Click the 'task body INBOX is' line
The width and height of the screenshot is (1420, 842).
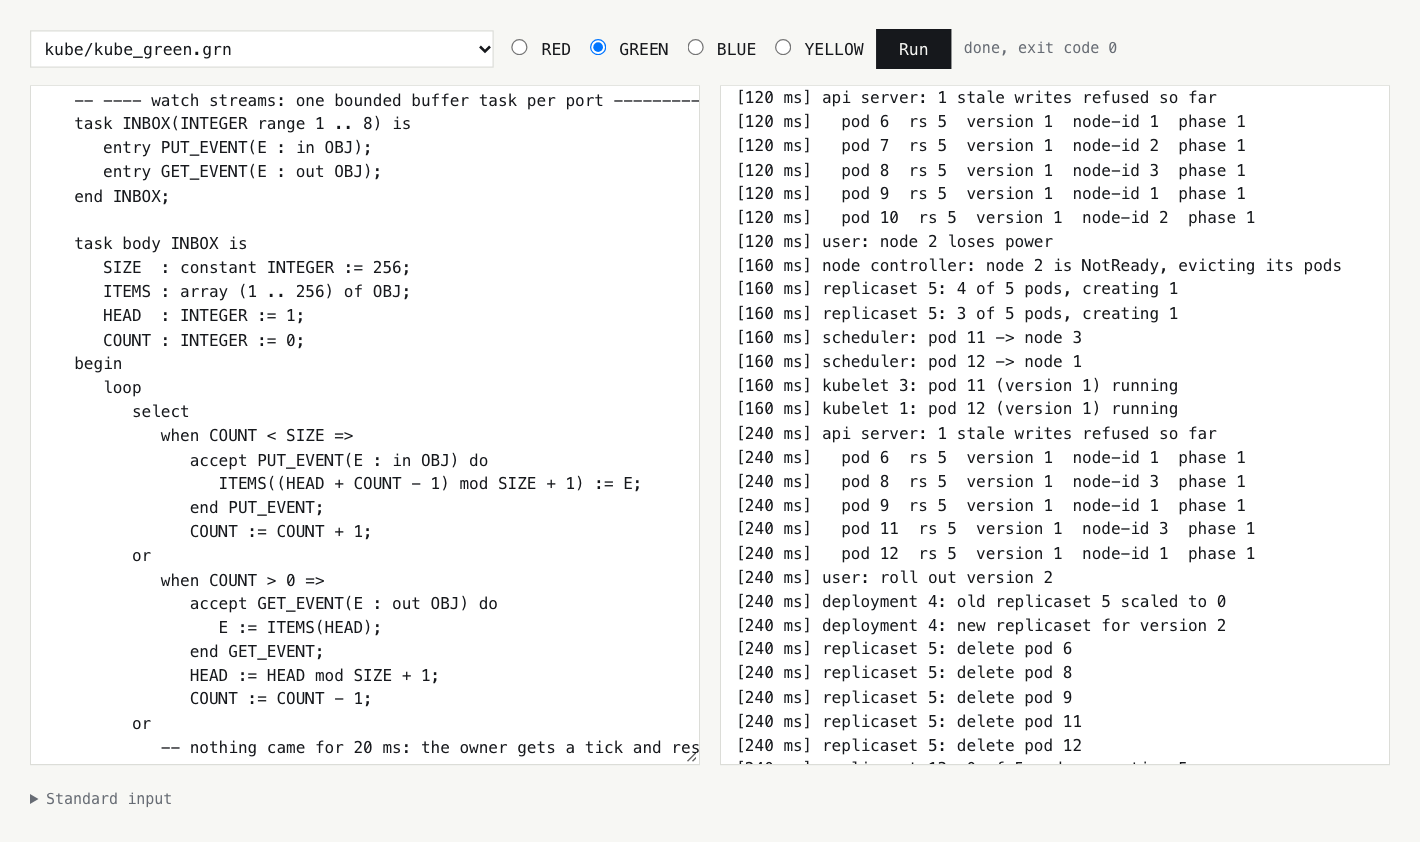point(161,244)
